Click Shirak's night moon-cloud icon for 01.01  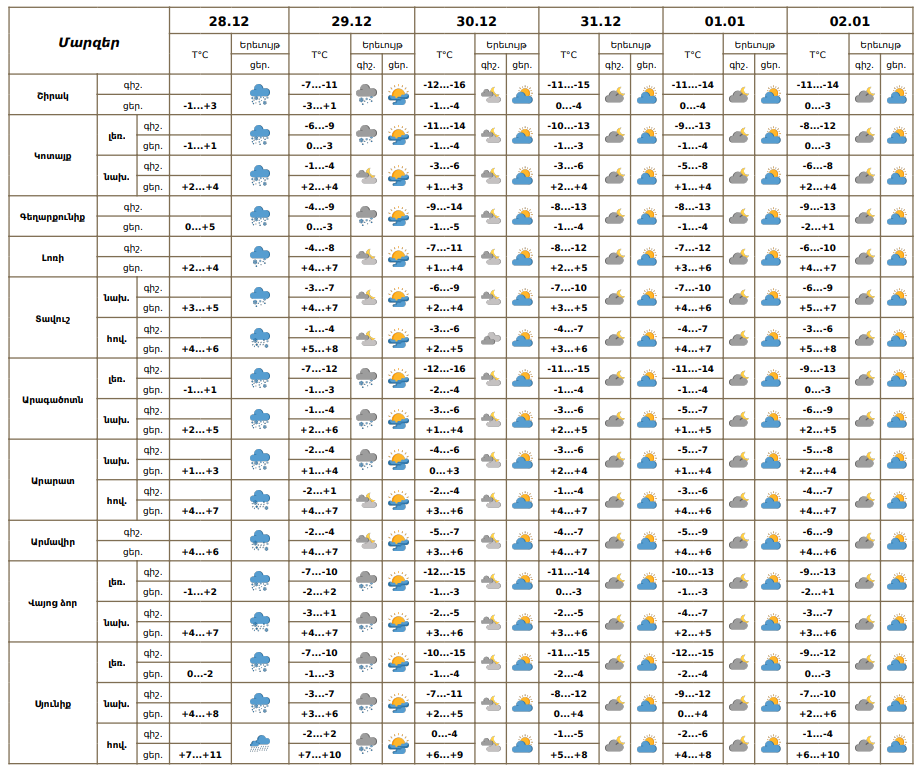click(x=738, y=95)
